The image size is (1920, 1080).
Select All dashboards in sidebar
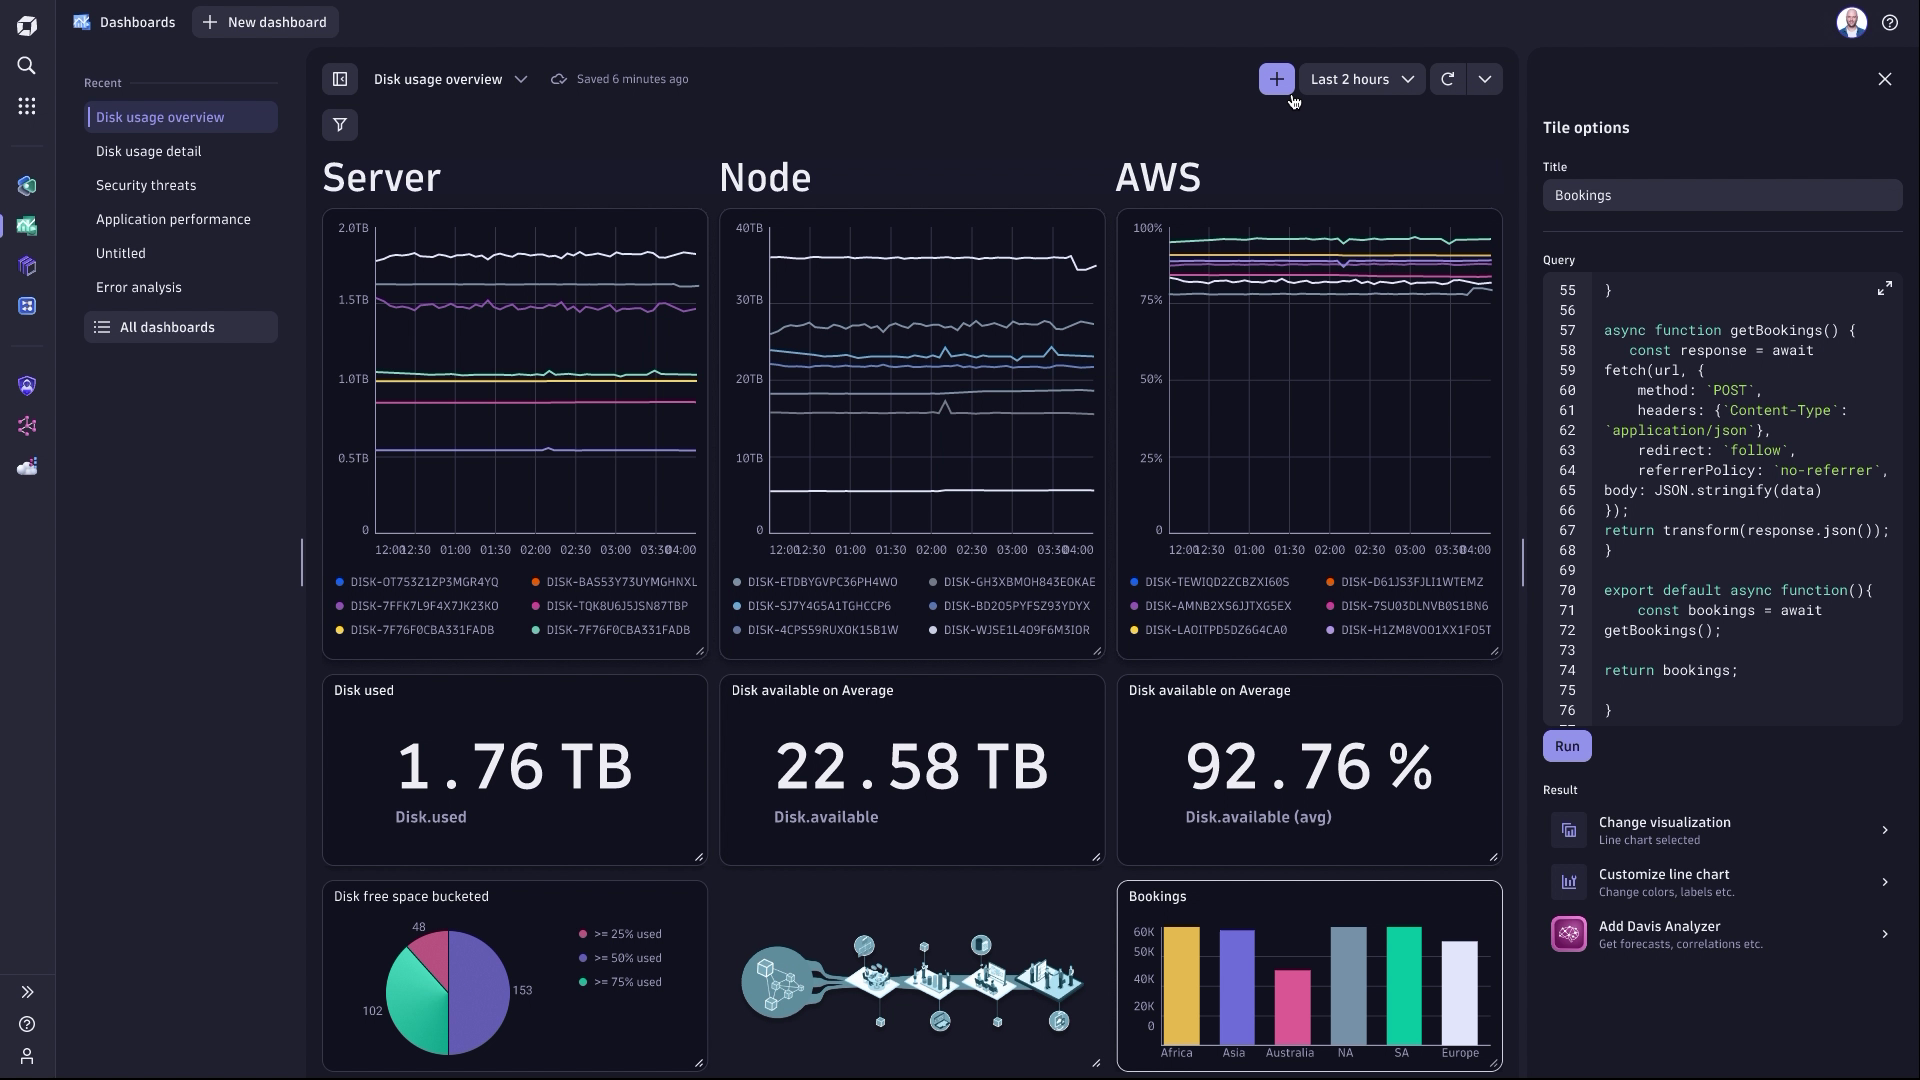click(167, 327)
